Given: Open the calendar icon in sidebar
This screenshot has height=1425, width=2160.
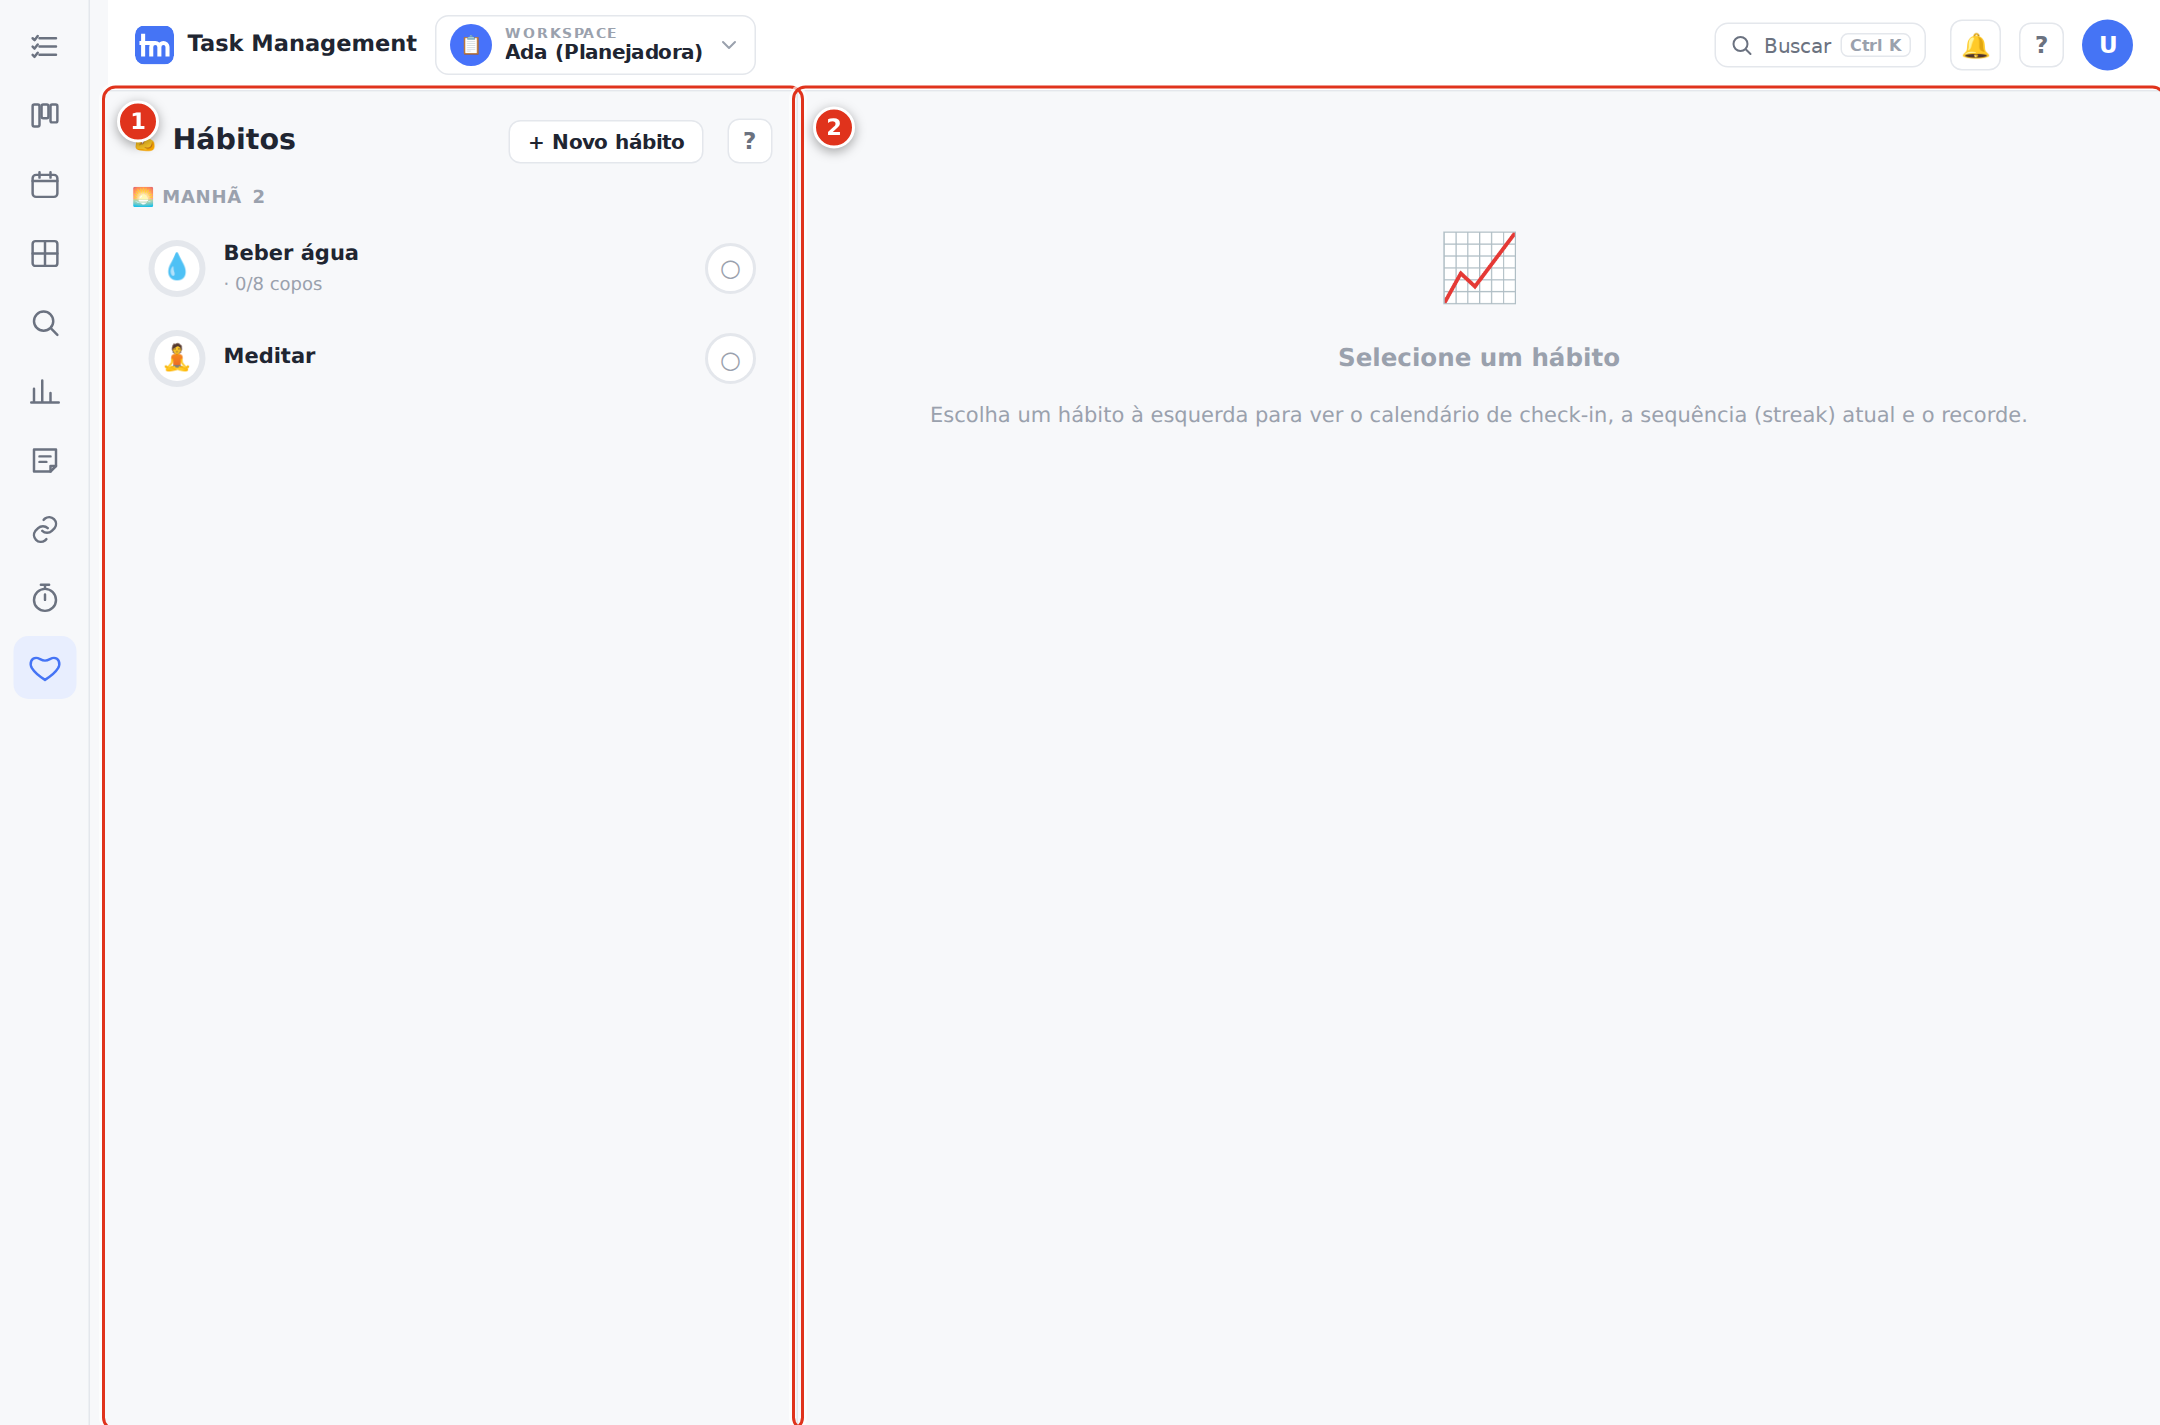Looking at the screenshot, I should (45, 185).
